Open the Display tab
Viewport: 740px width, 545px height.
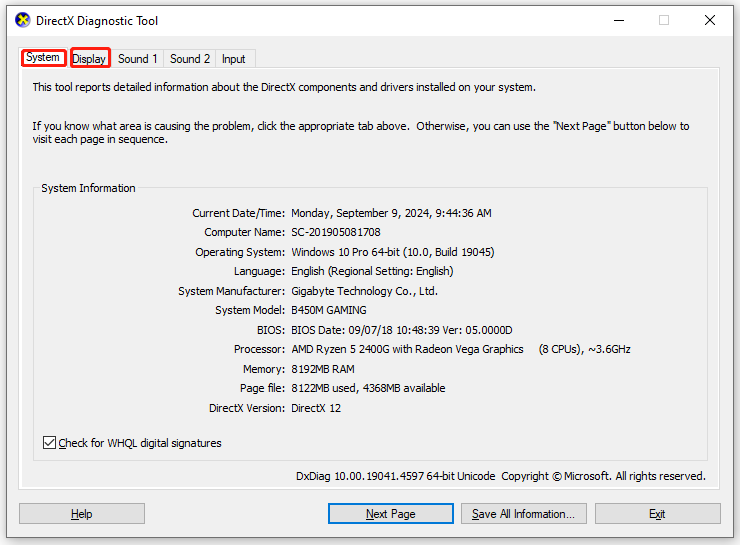click(x=89, y=59)
